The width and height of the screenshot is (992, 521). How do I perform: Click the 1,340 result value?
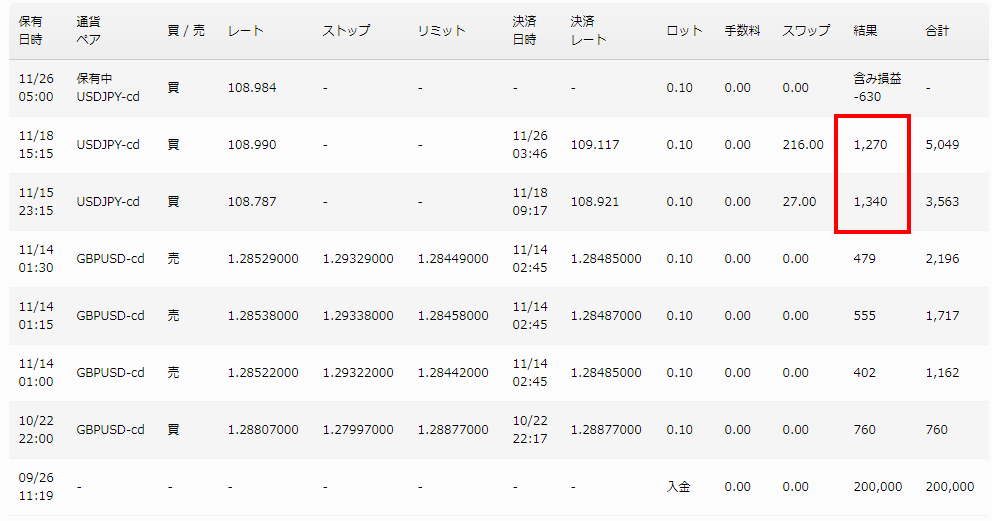870,202
